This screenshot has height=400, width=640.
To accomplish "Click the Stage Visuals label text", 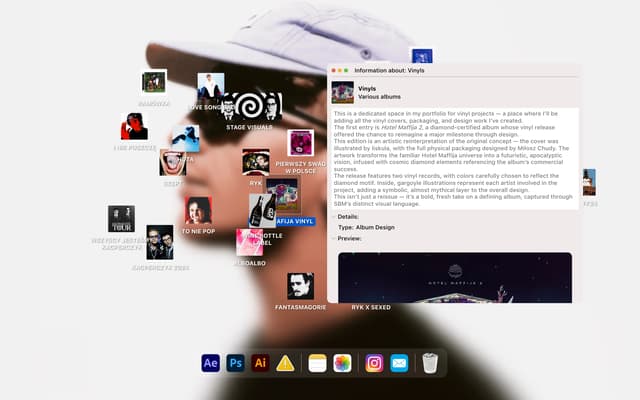I will [249, 127].
